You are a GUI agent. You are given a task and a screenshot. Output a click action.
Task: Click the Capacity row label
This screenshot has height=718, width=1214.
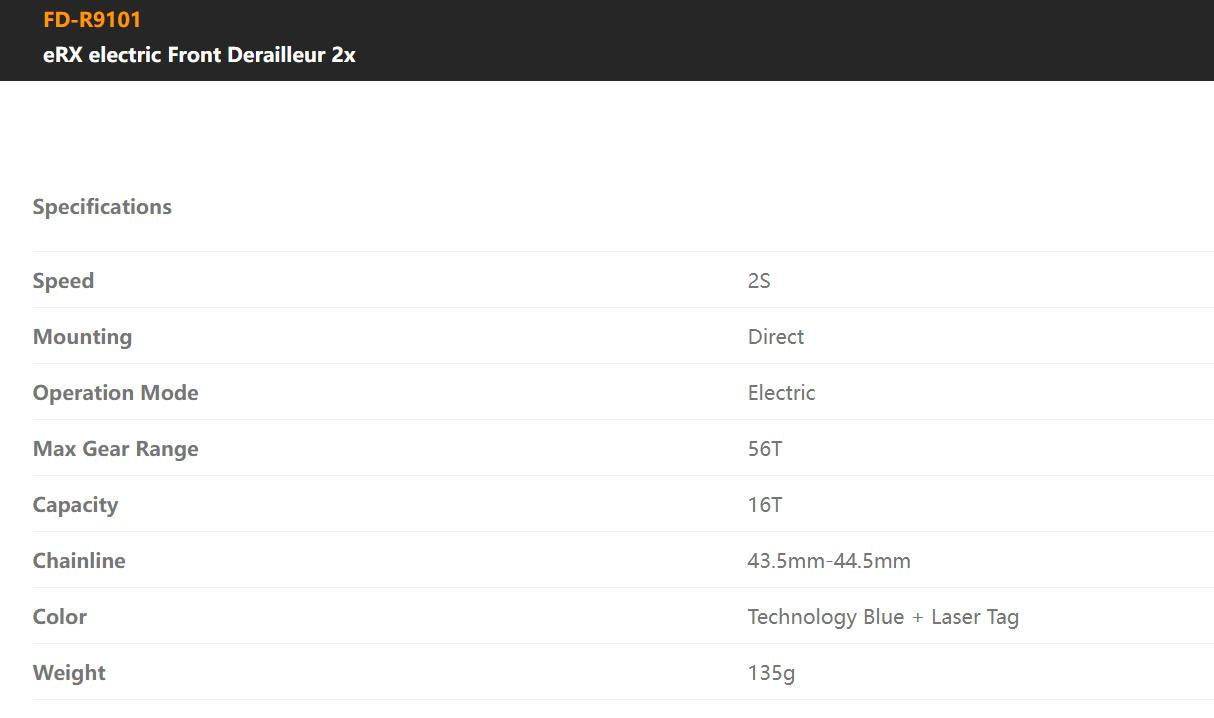tap(75, 505)
